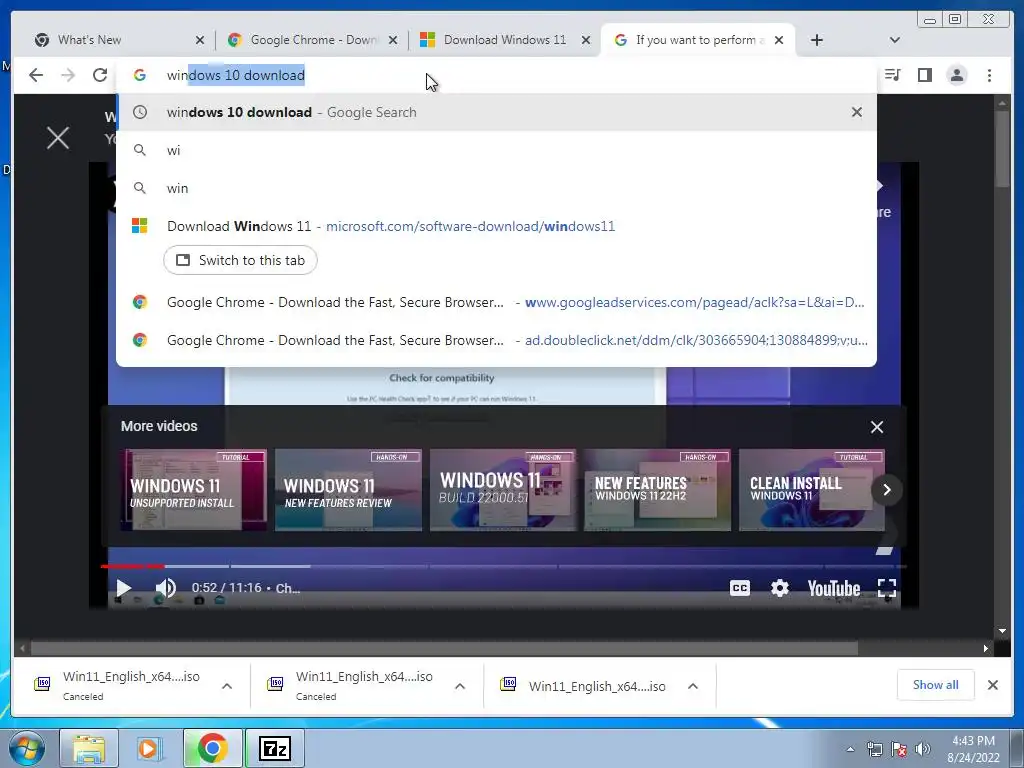Close the Download Windows 11 tab

(586, 40)
